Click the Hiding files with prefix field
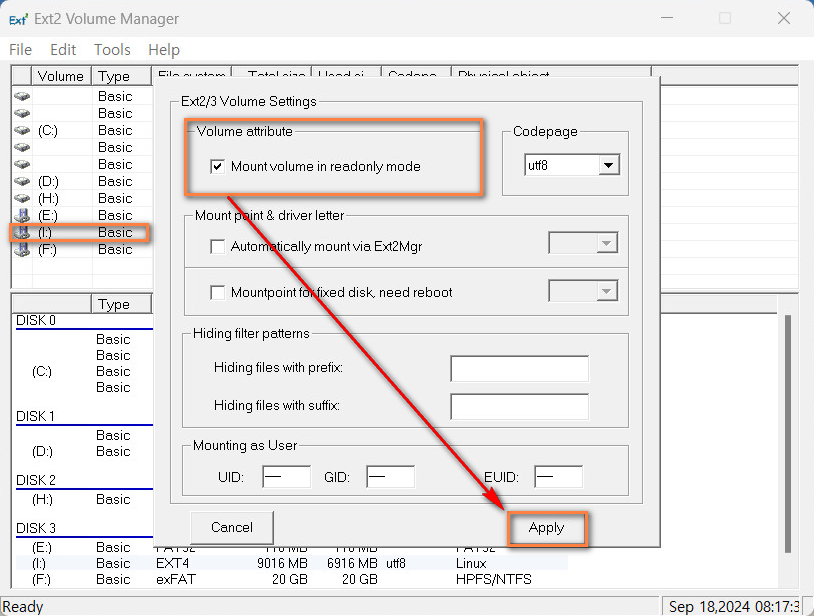The height and width of the screenshot is (616, 814). (520, 368)
